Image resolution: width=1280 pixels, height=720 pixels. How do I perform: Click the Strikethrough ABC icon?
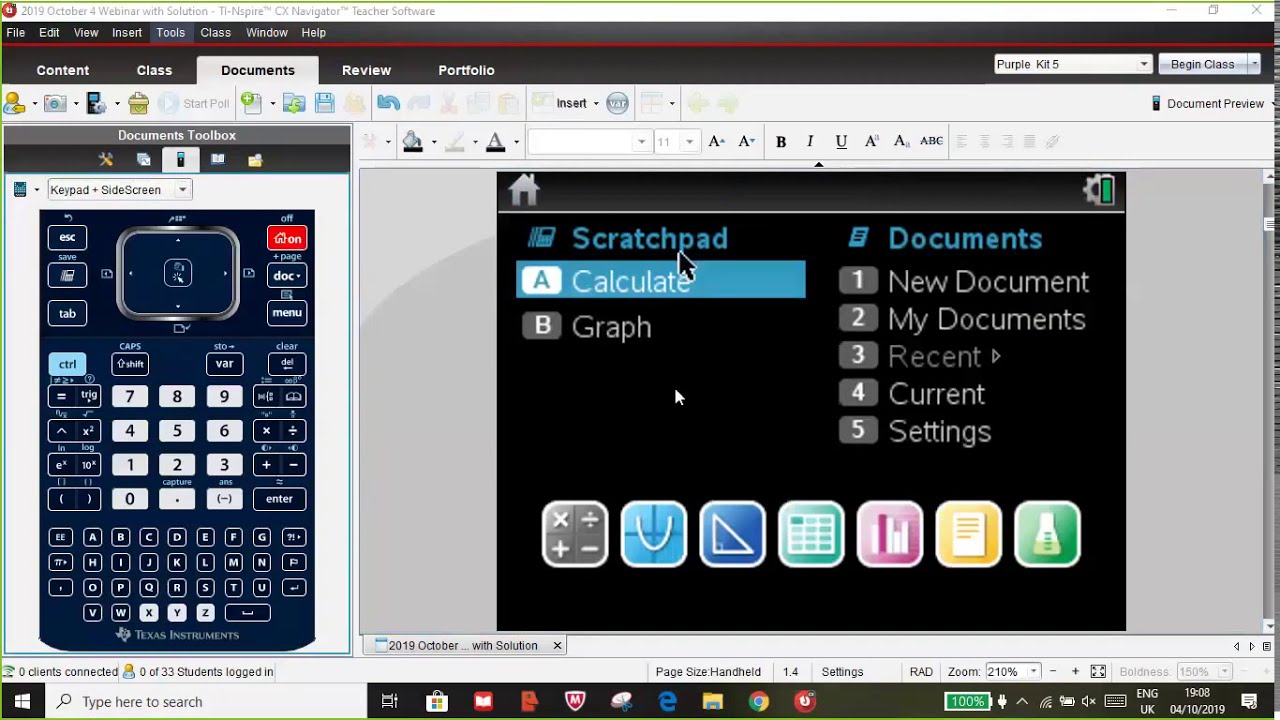(x=931, y=141)
